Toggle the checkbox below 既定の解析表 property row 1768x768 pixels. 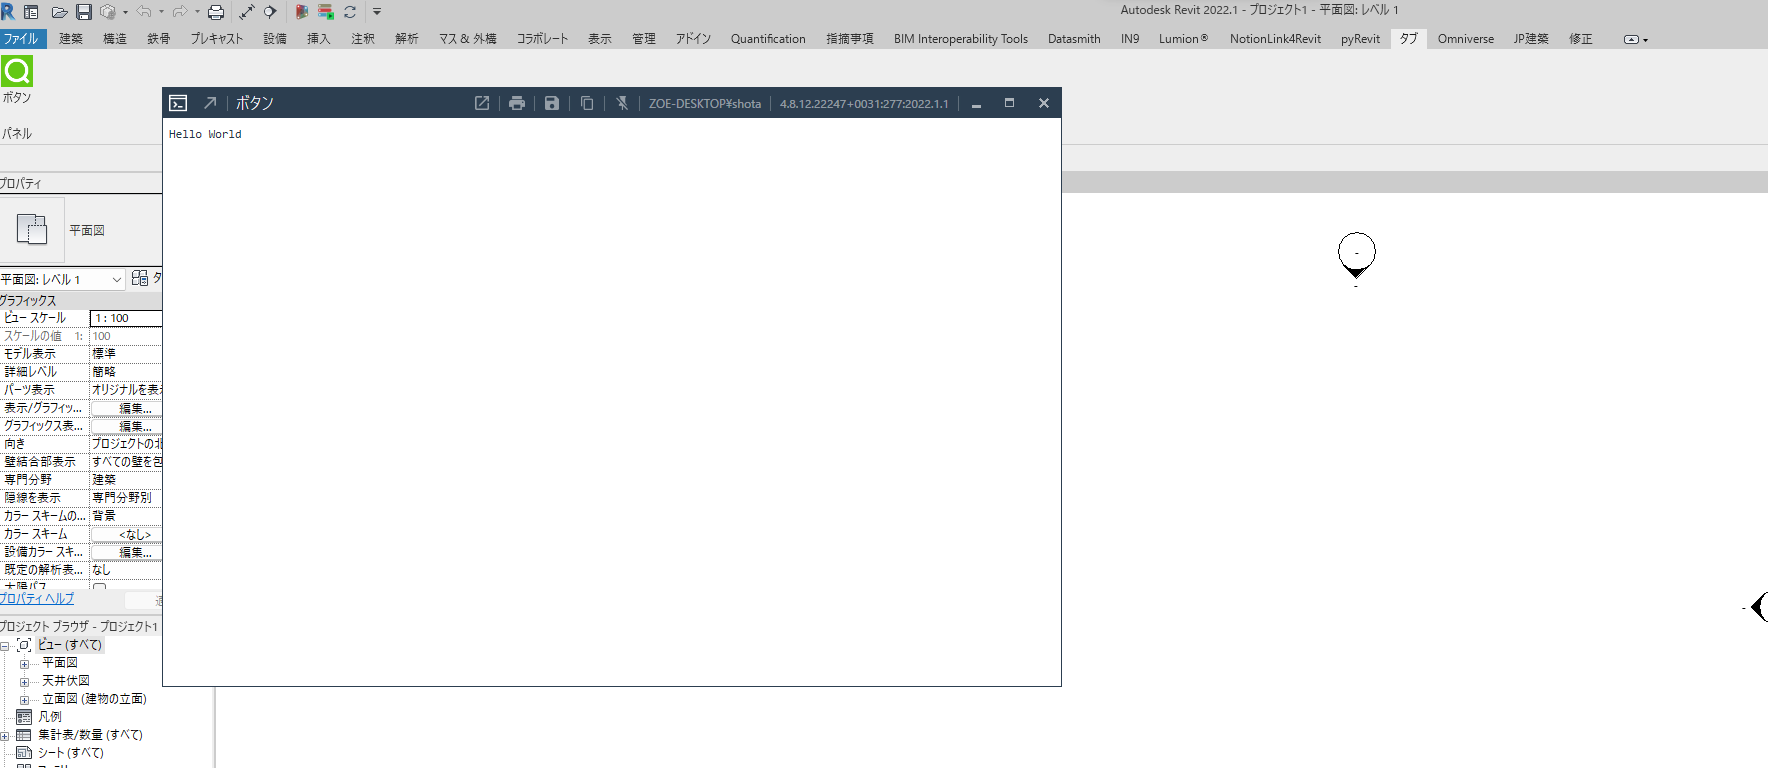coord(99,587)
